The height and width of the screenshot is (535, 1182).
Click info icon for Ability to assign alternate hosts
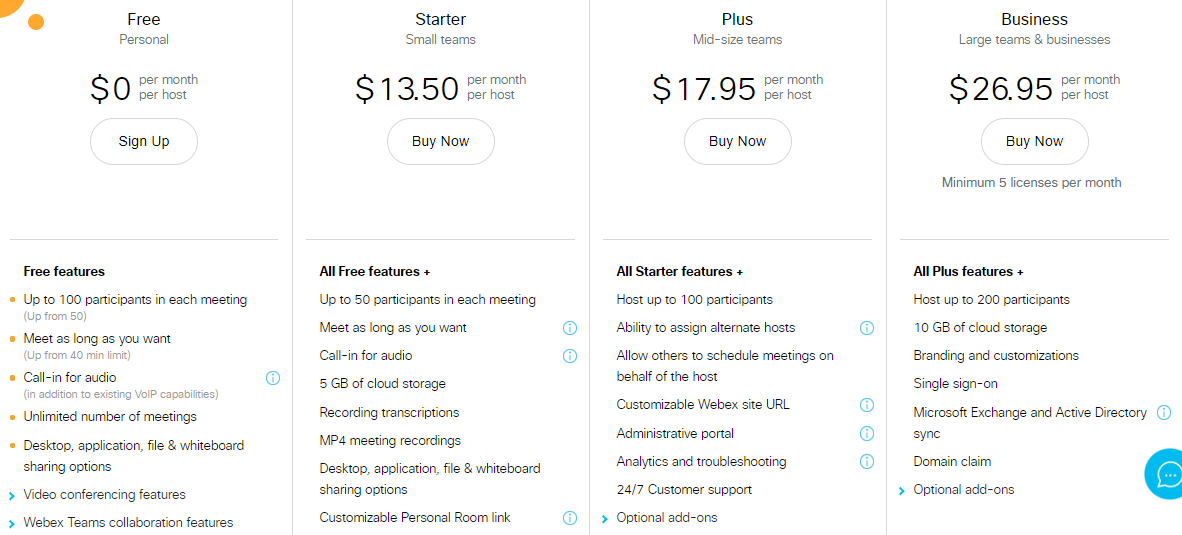[x=867, y=328]
